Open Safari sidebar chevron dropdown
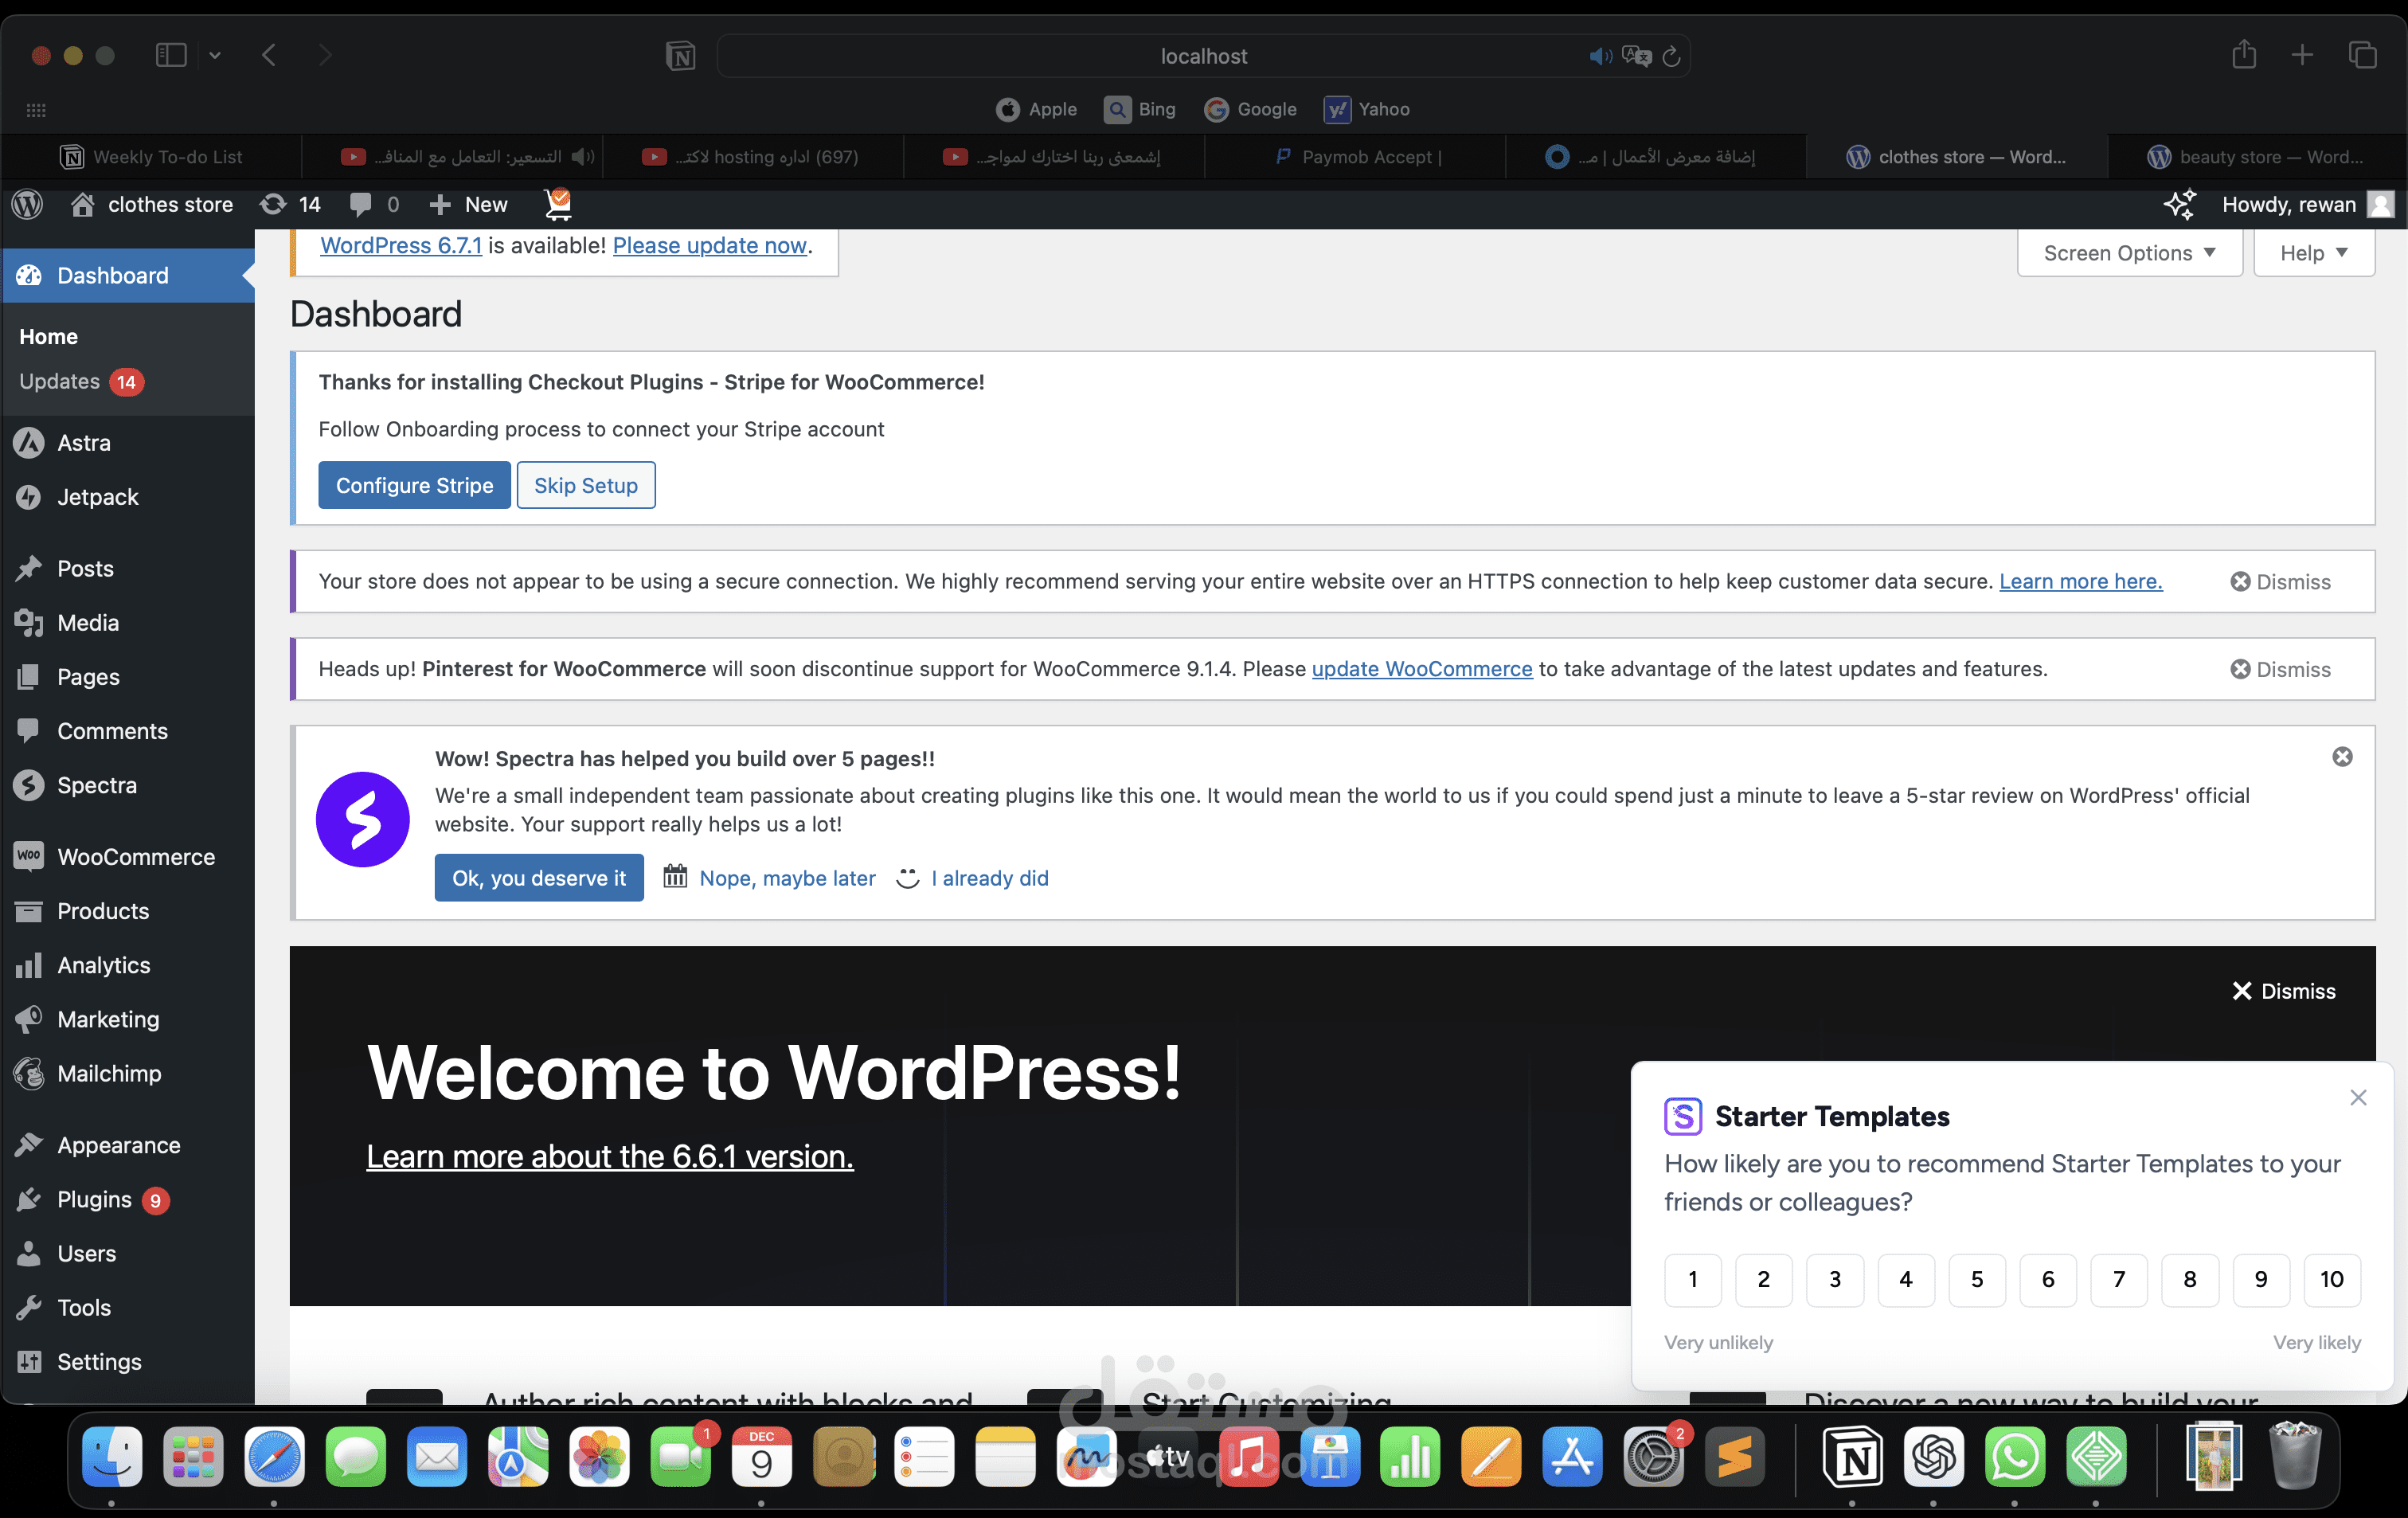Image resolution: width=2408 pixels, height=1518 pixels. point(215,56)
